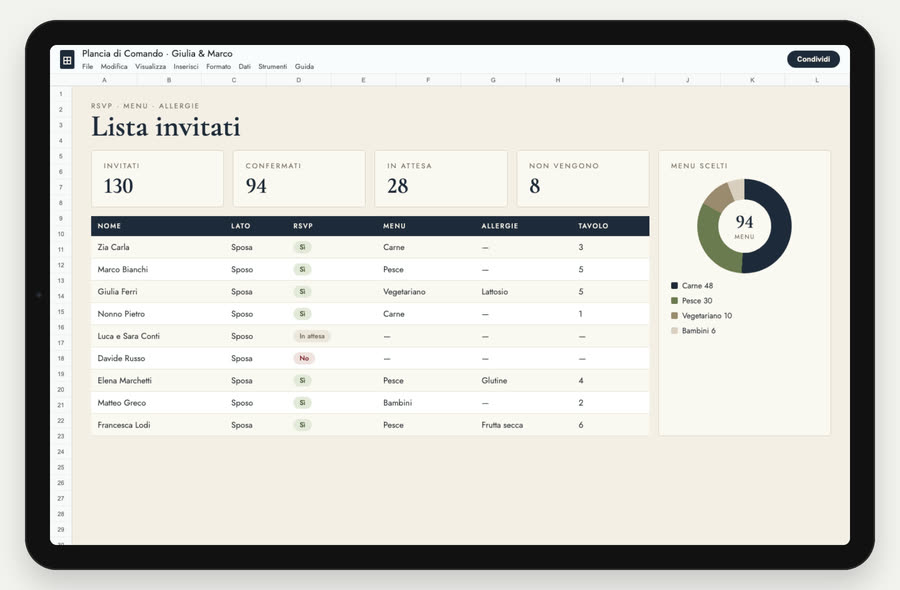Click the Pesce 30 legend swatch
Screen dimensions: 900x590
tap(674, 301)
